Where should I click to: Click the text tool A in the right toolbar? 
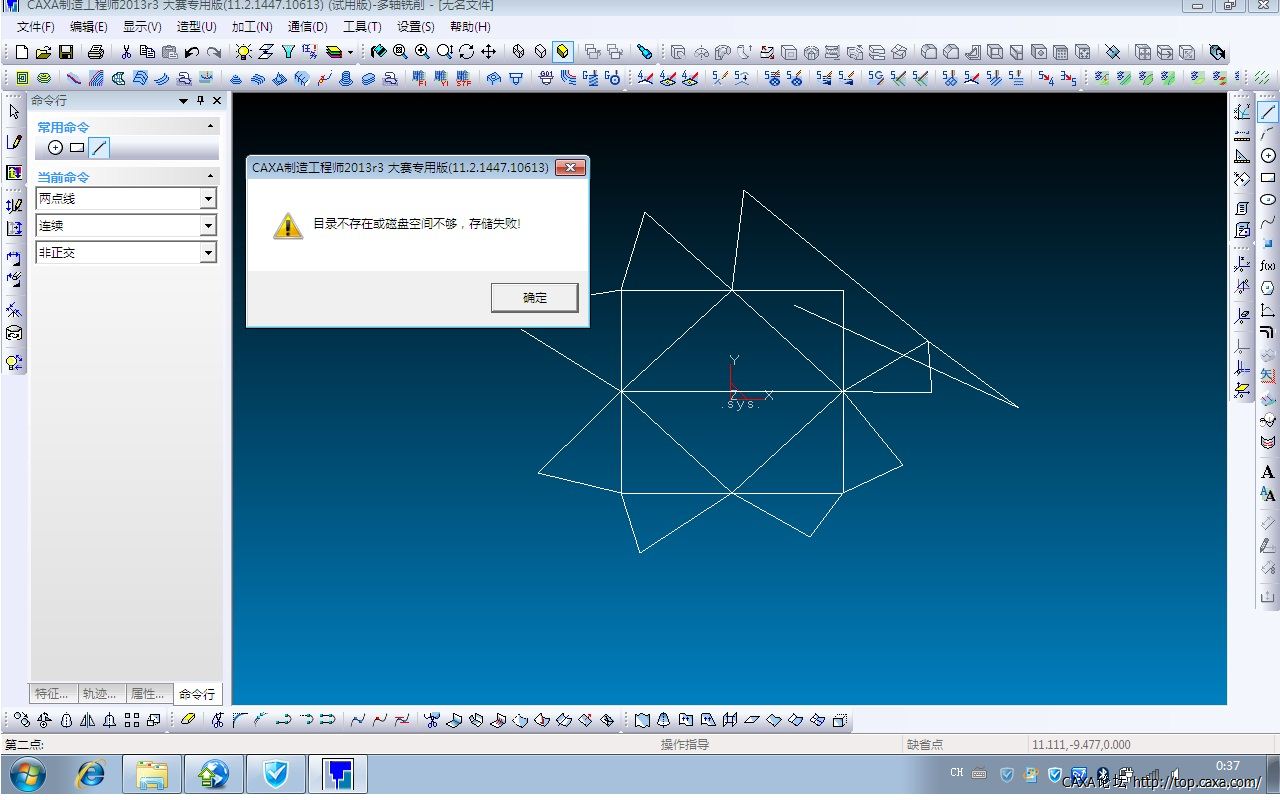[1268, 472]
